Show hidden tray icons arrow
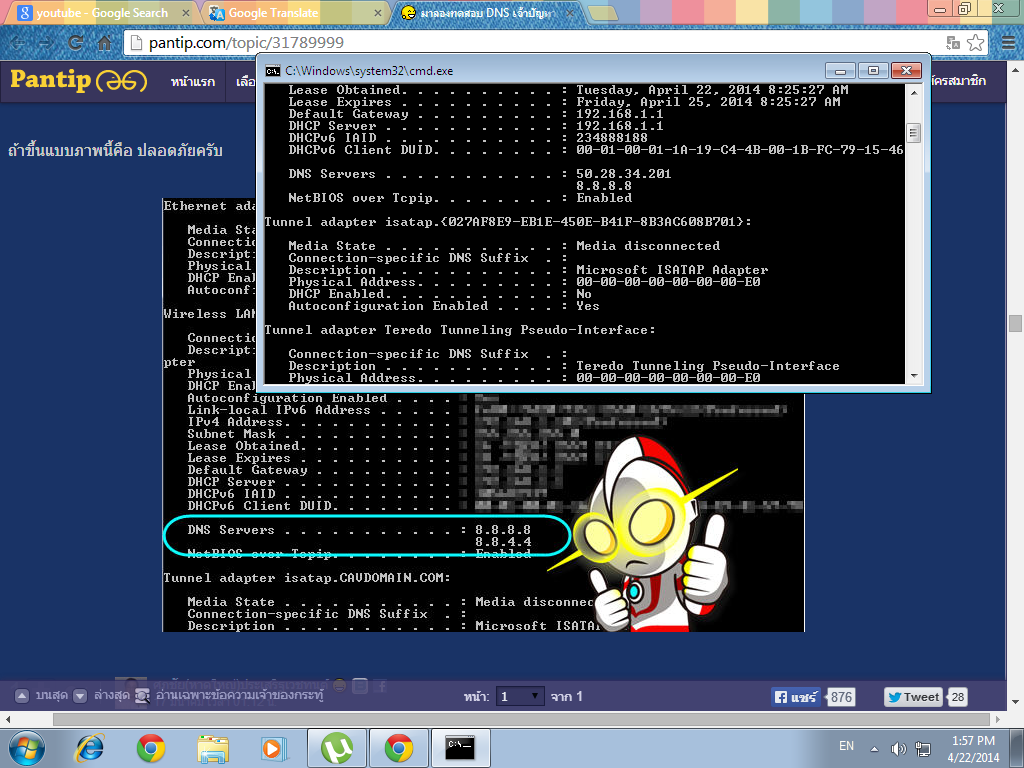The height and width of the screenshot is (768, 1024). click(874, 749)
